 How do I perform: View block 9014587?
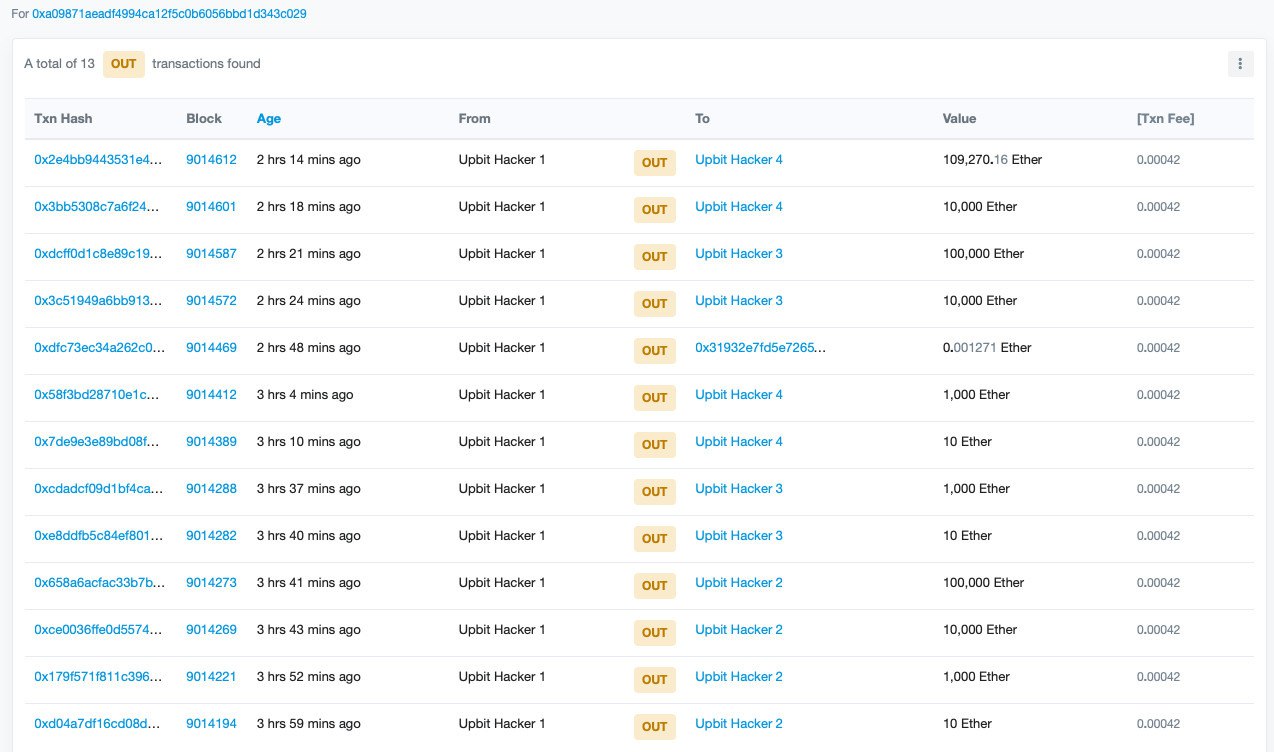211,253
